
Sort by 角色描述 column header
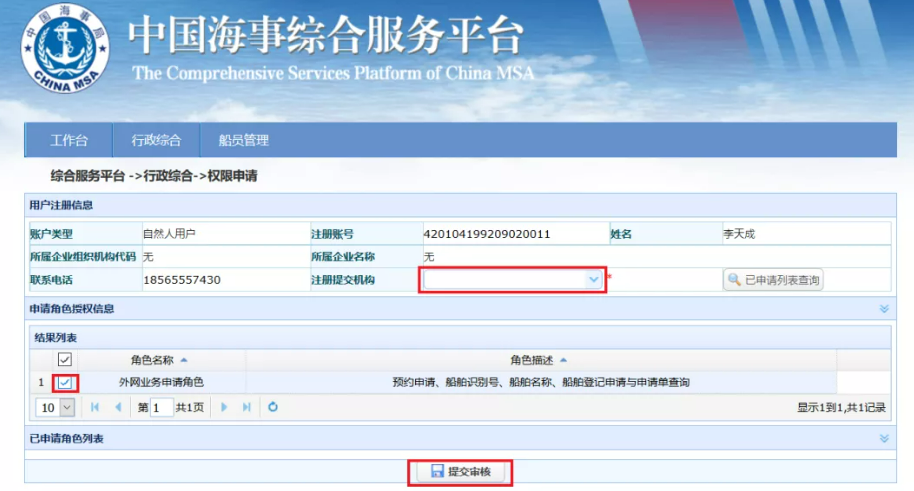point(538,360)
